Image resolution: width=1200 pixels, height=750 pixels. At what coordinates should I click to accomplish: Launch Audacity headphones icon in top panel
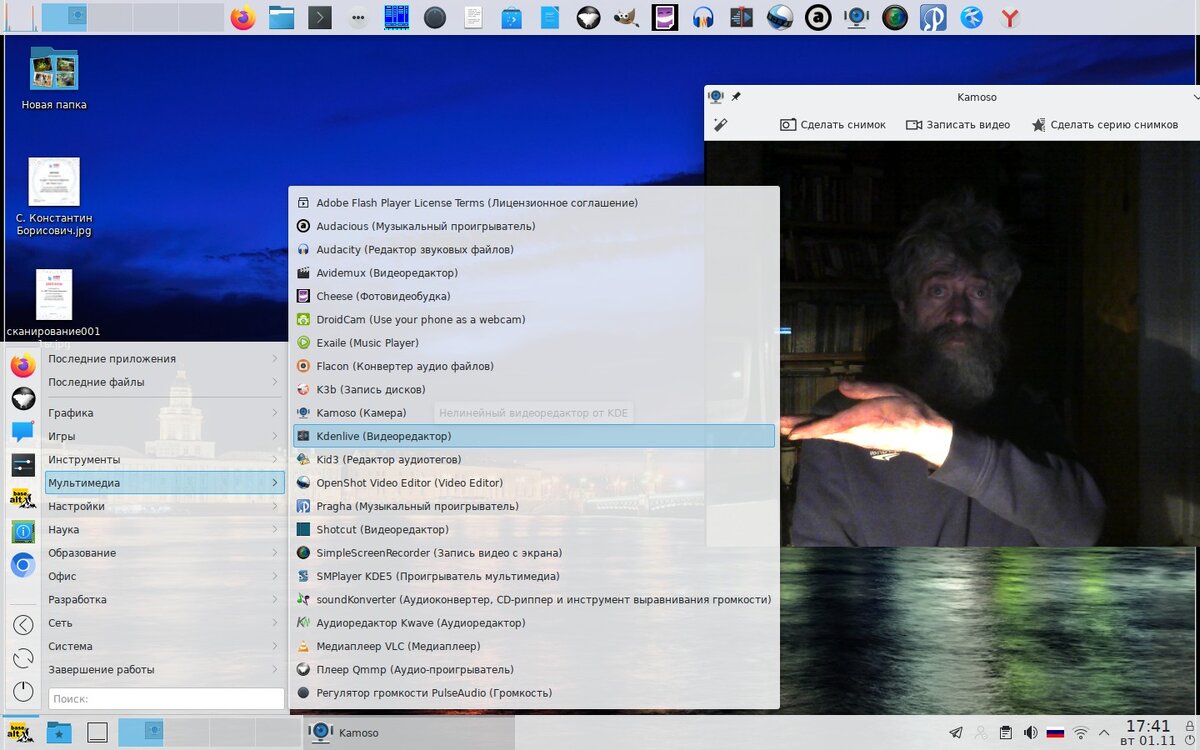tap(703, 17)
